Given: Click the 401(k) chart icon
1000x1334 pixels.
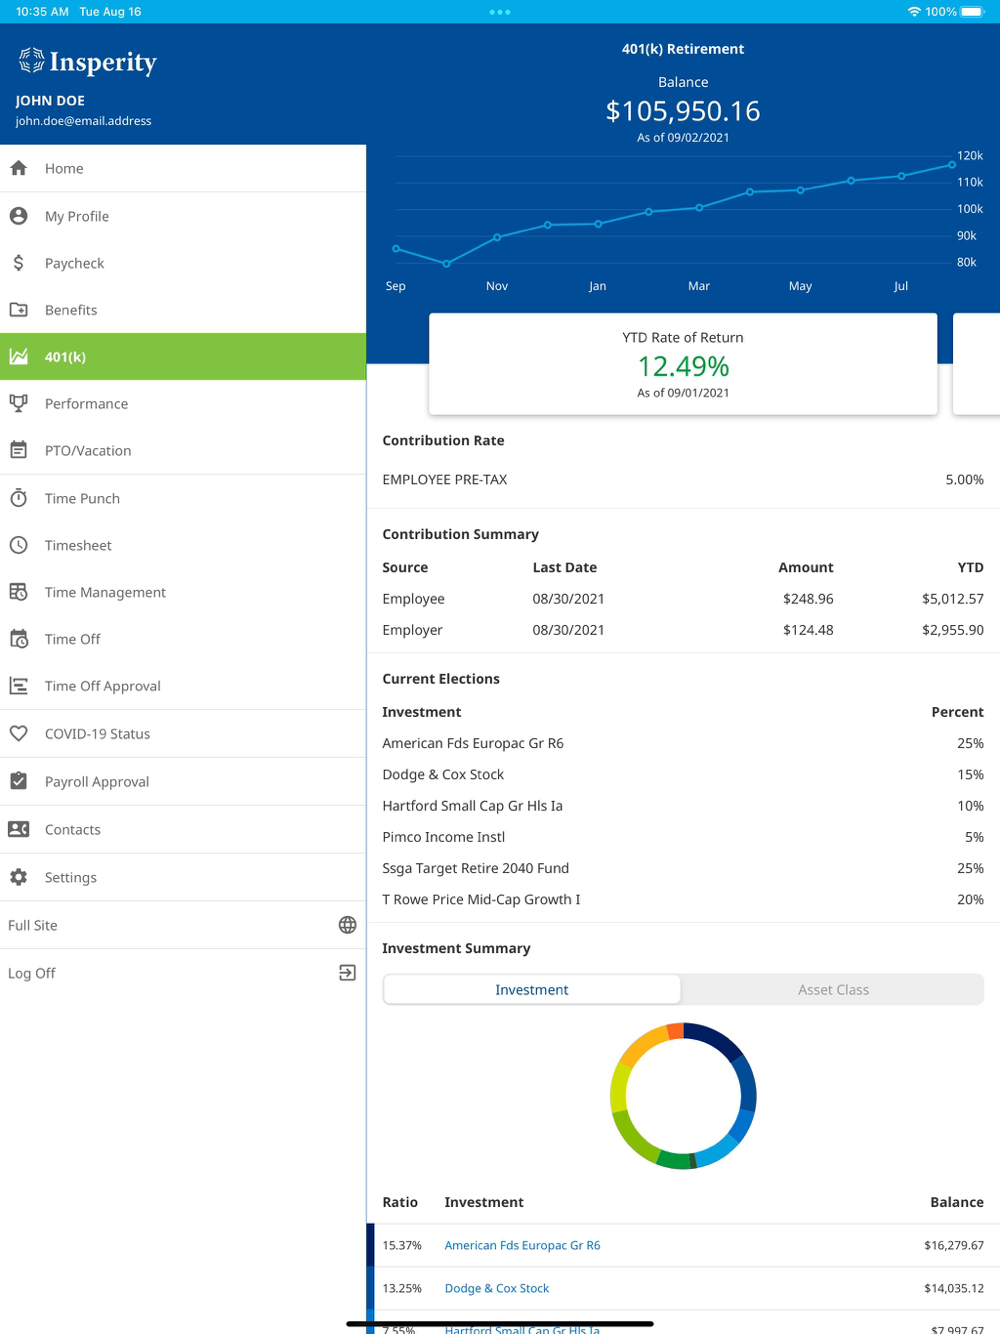Looking at the screenshot, I should point(19,357).
